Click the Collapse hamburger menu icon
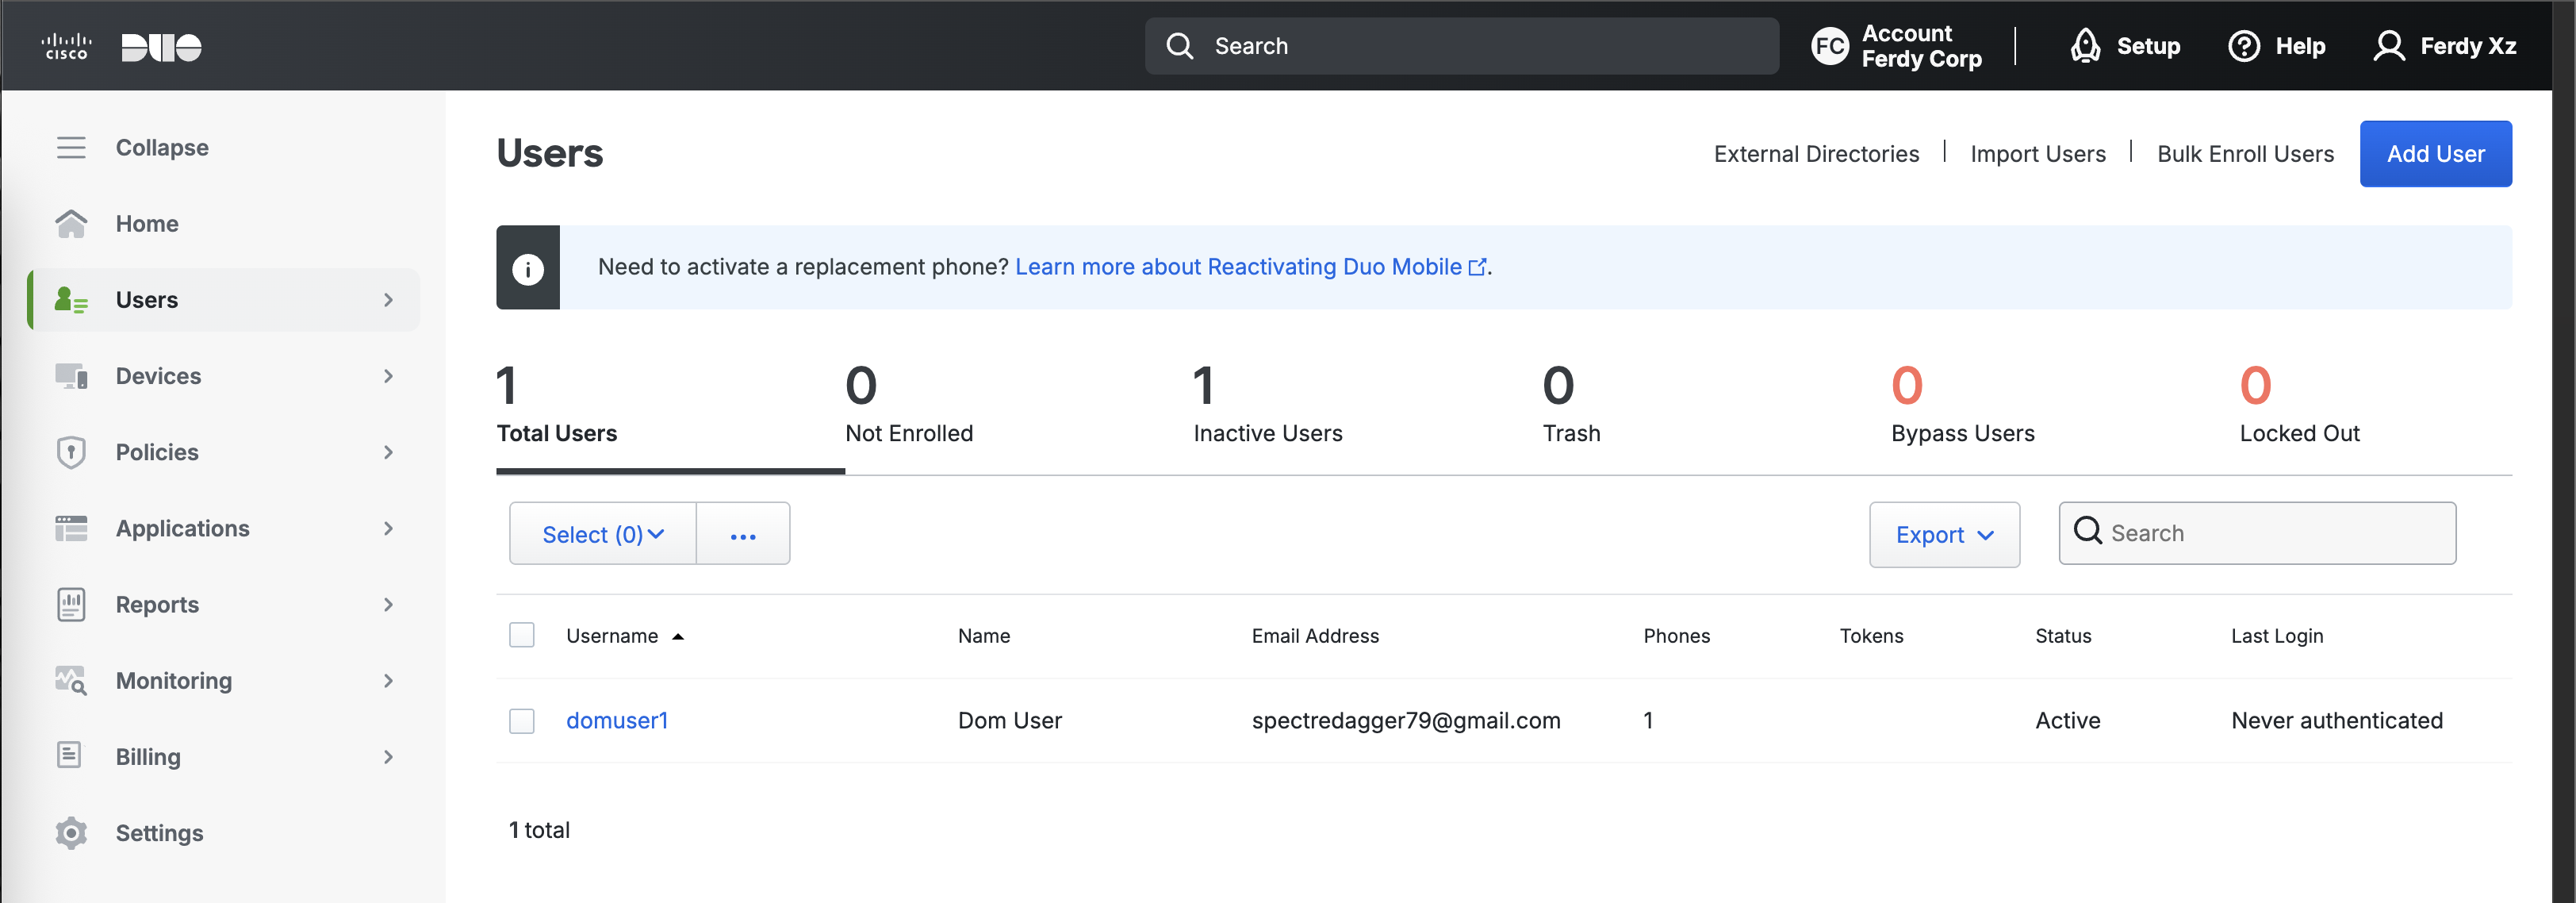 tap(70, 148)
